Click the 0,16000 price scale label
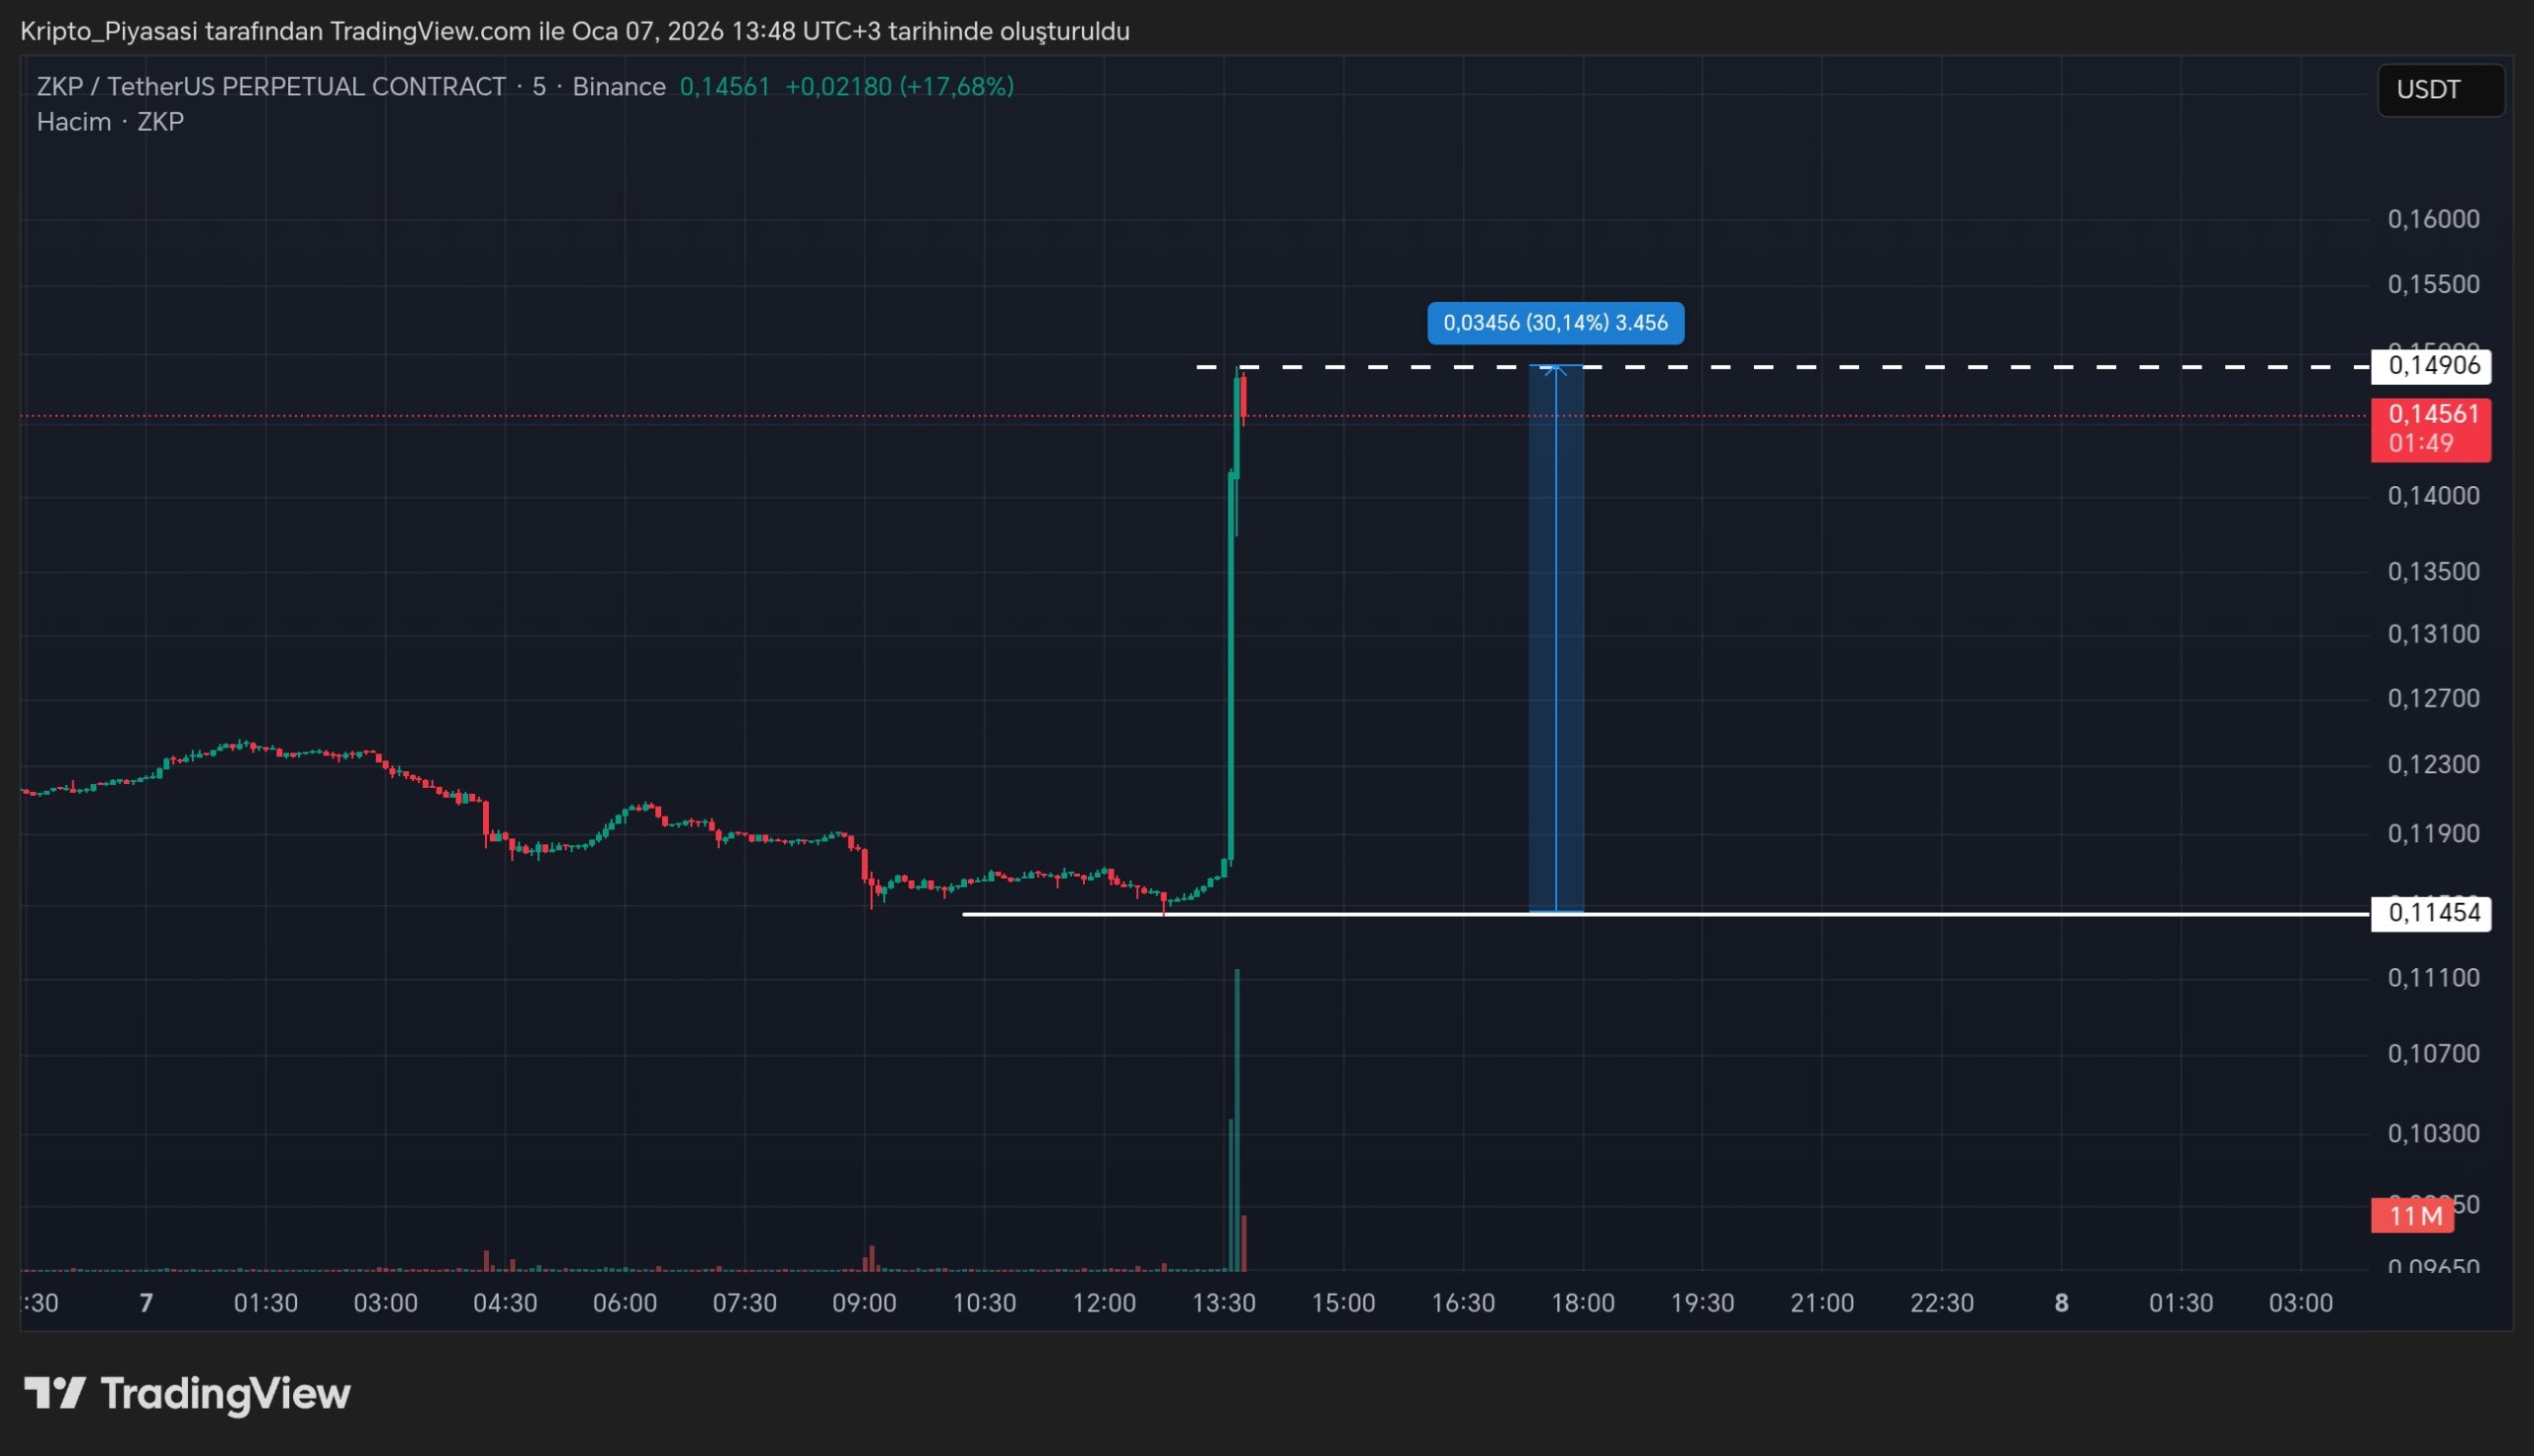This screenshot has width=2534, height=1456. [2433, 219]
